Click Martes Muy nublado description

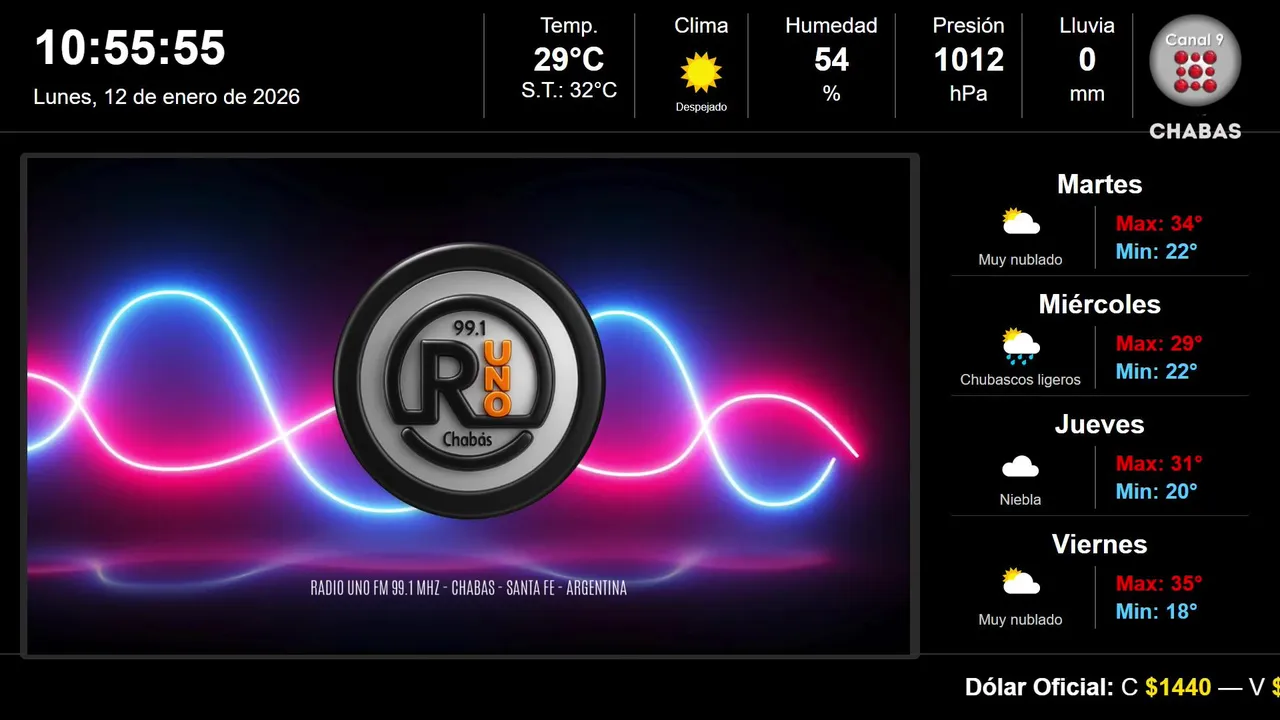(1020, 259)
